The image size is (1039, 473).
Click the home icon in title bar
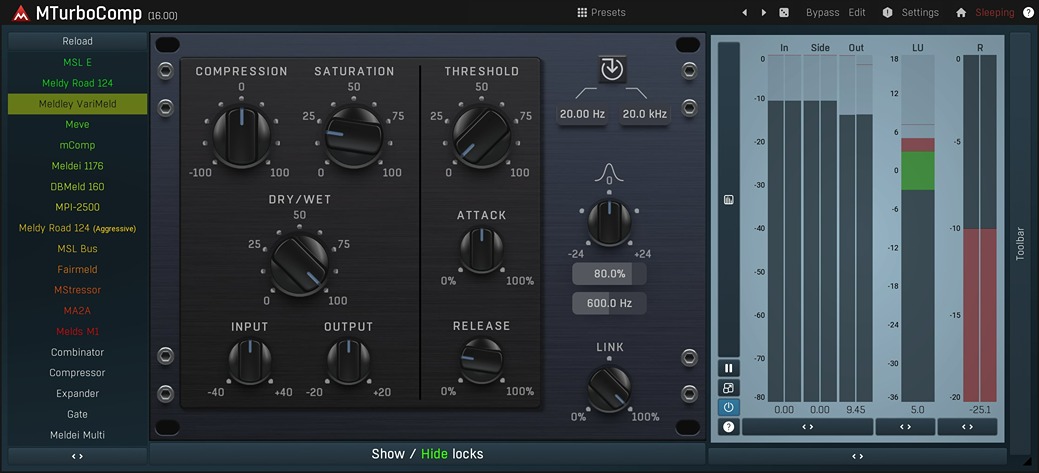(961, 13)
